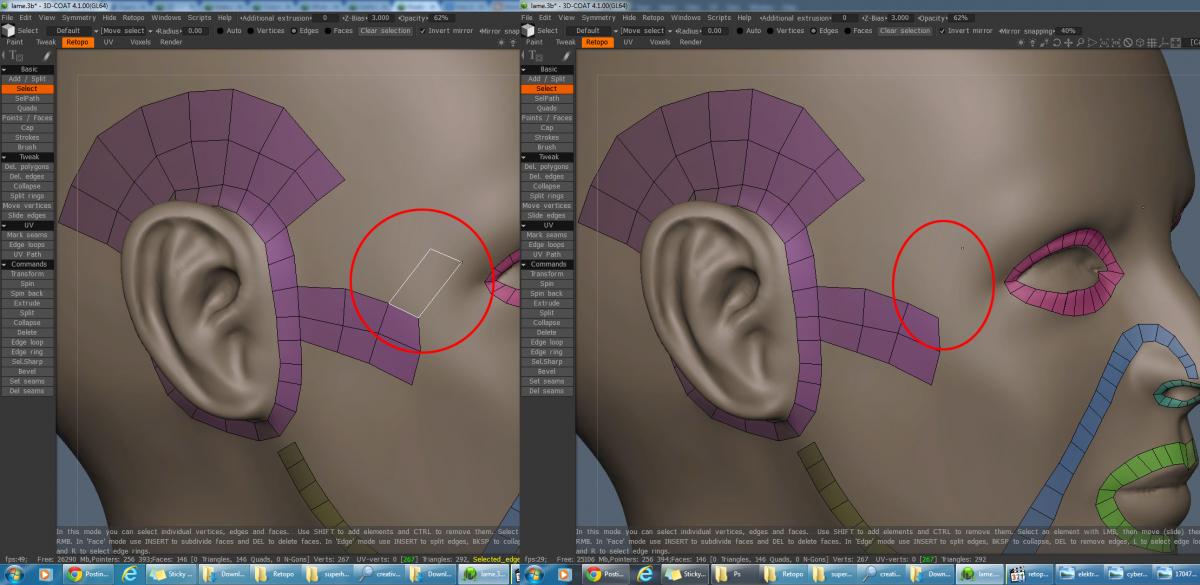
Task: Adjust Mirror snapping slider in right window
Action: click(1040, 31)
